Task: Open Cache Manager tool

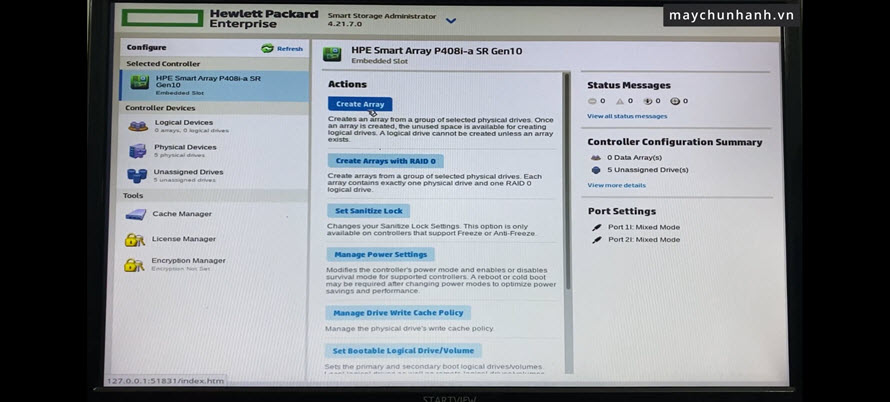Action: (182, 214)
